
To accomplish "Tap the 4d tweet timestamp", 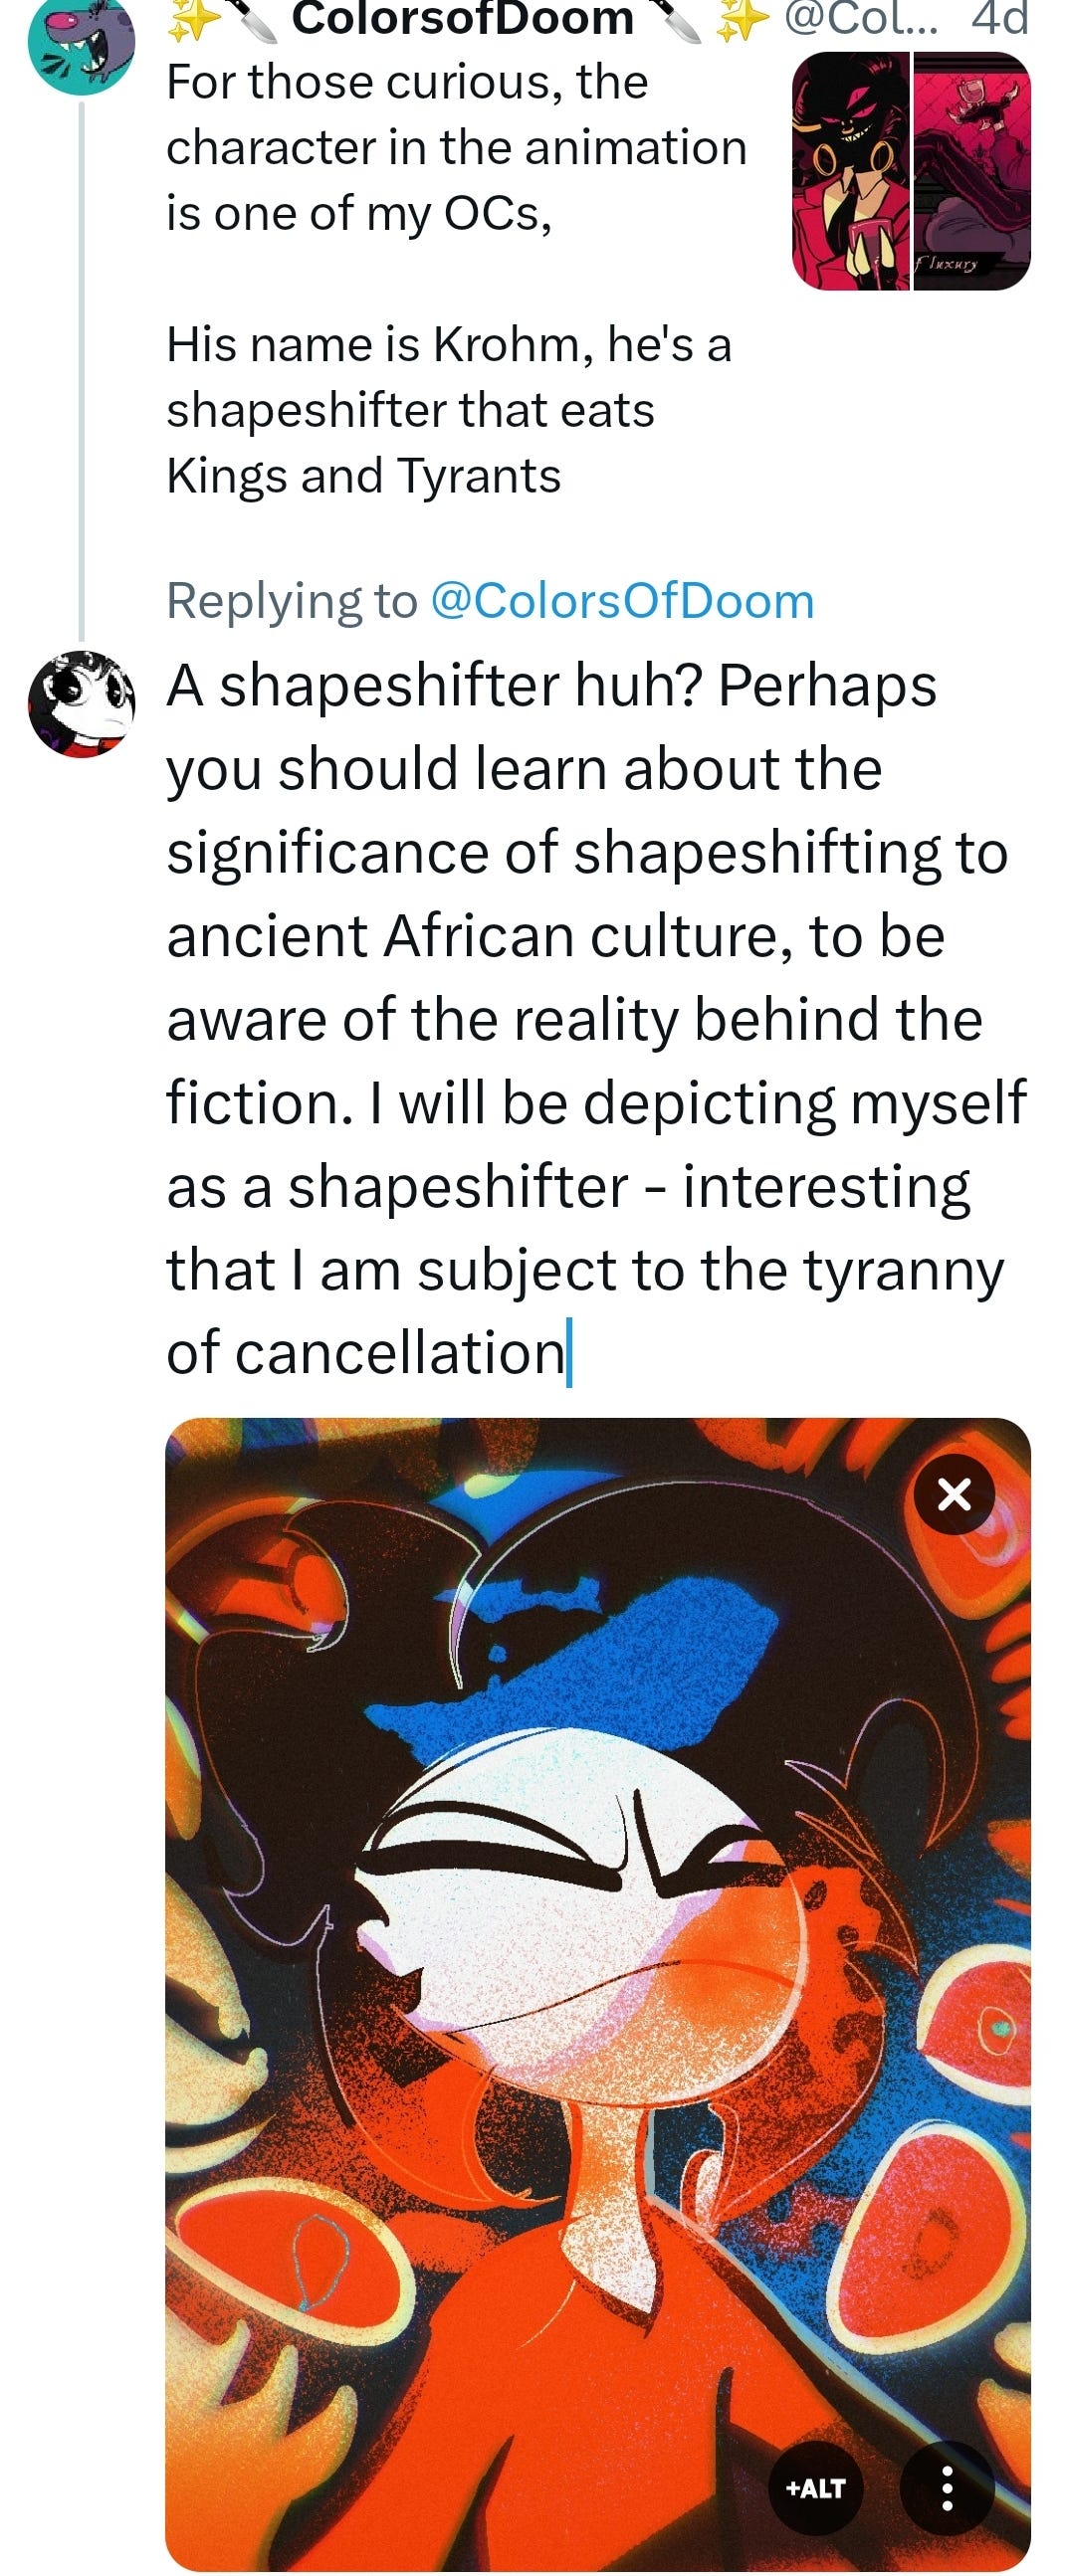I will click(x=999, y=18).
